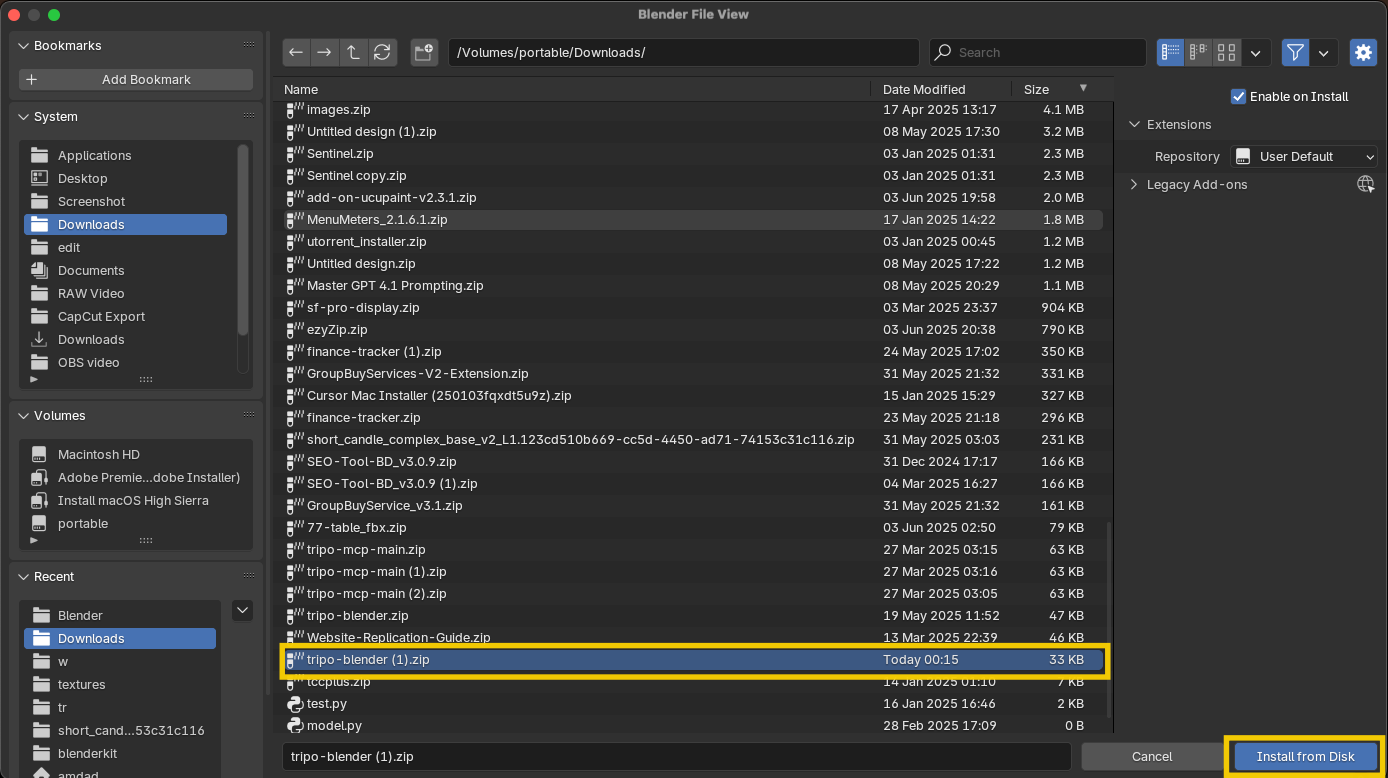Select portable volume
Image resolution: width=1388 pixels, height=778 pixels.
click(135, 523)
